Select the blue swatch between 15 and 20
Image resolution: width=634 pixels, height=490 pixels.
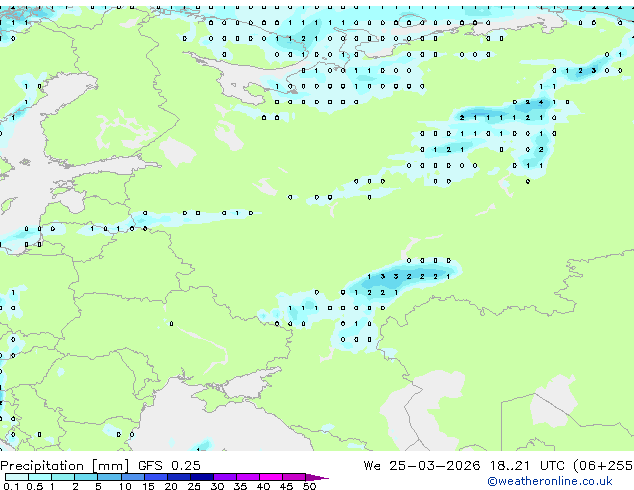pyautogui.click(x=156, y=477)
